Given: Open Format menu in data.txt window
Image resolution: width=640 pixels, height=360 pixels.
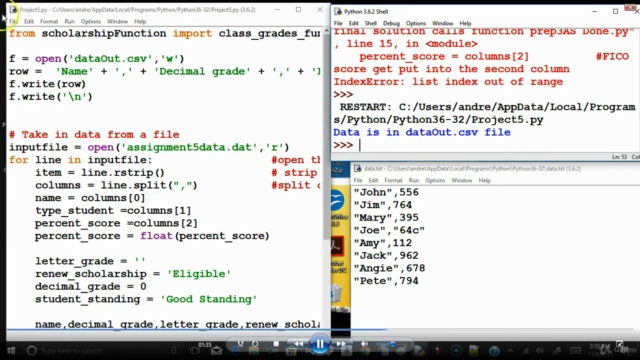Looking at the screenshot, I should point(393,180).
